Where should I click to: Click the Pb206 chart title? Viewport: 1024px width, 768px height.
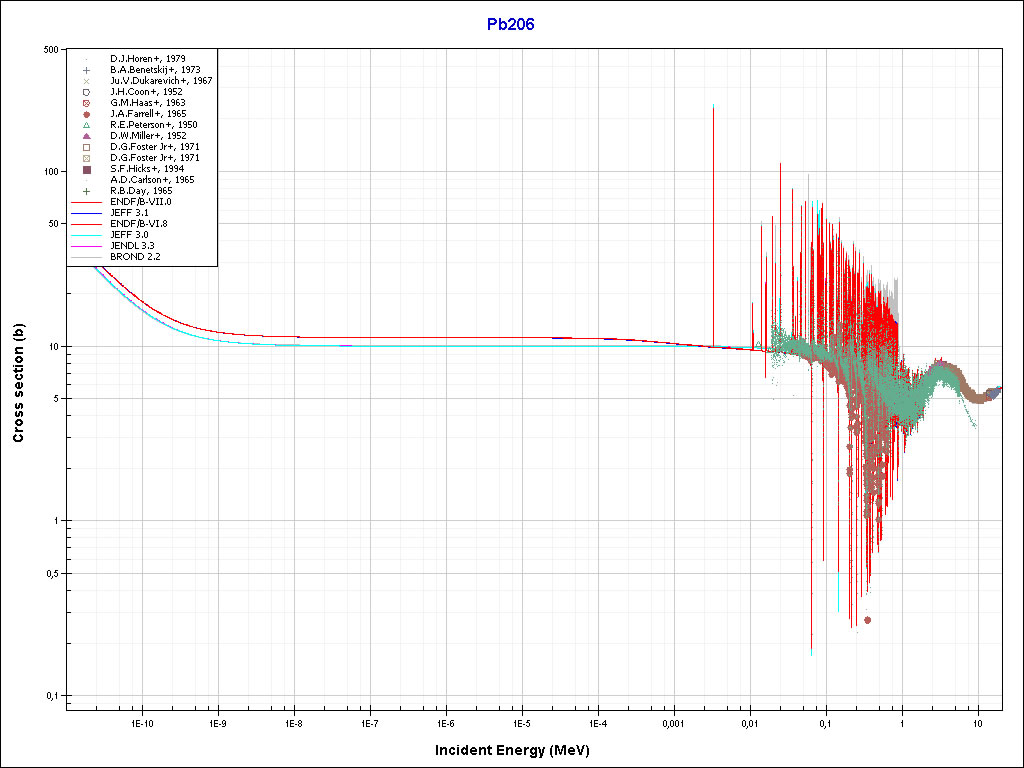(x=511, y=25)
